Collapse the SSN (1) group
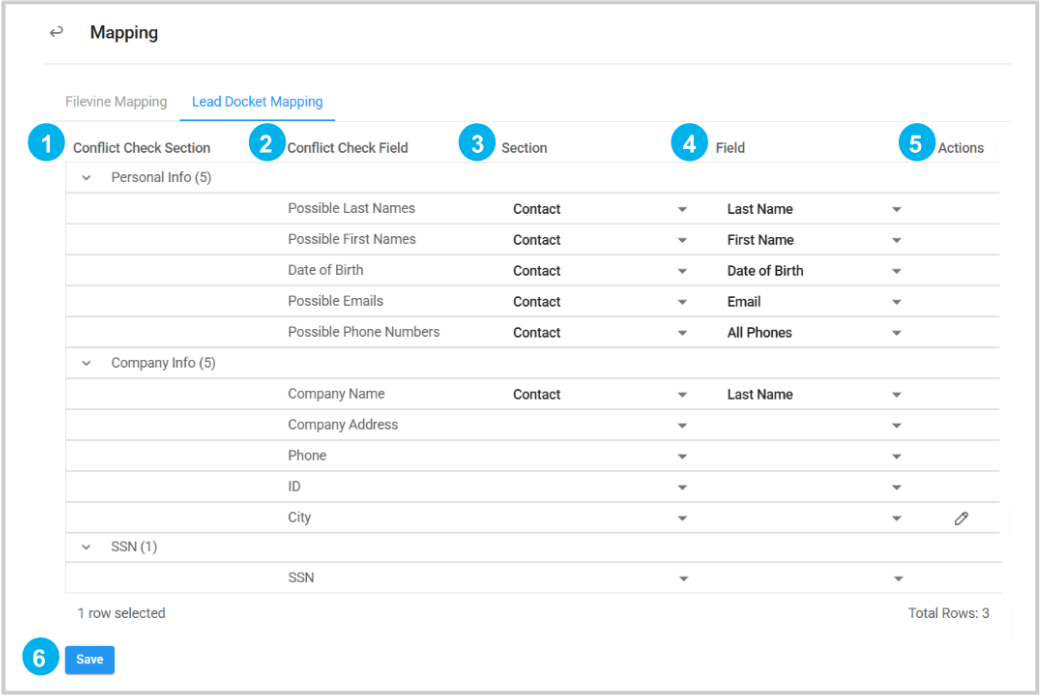 (86, 547)
